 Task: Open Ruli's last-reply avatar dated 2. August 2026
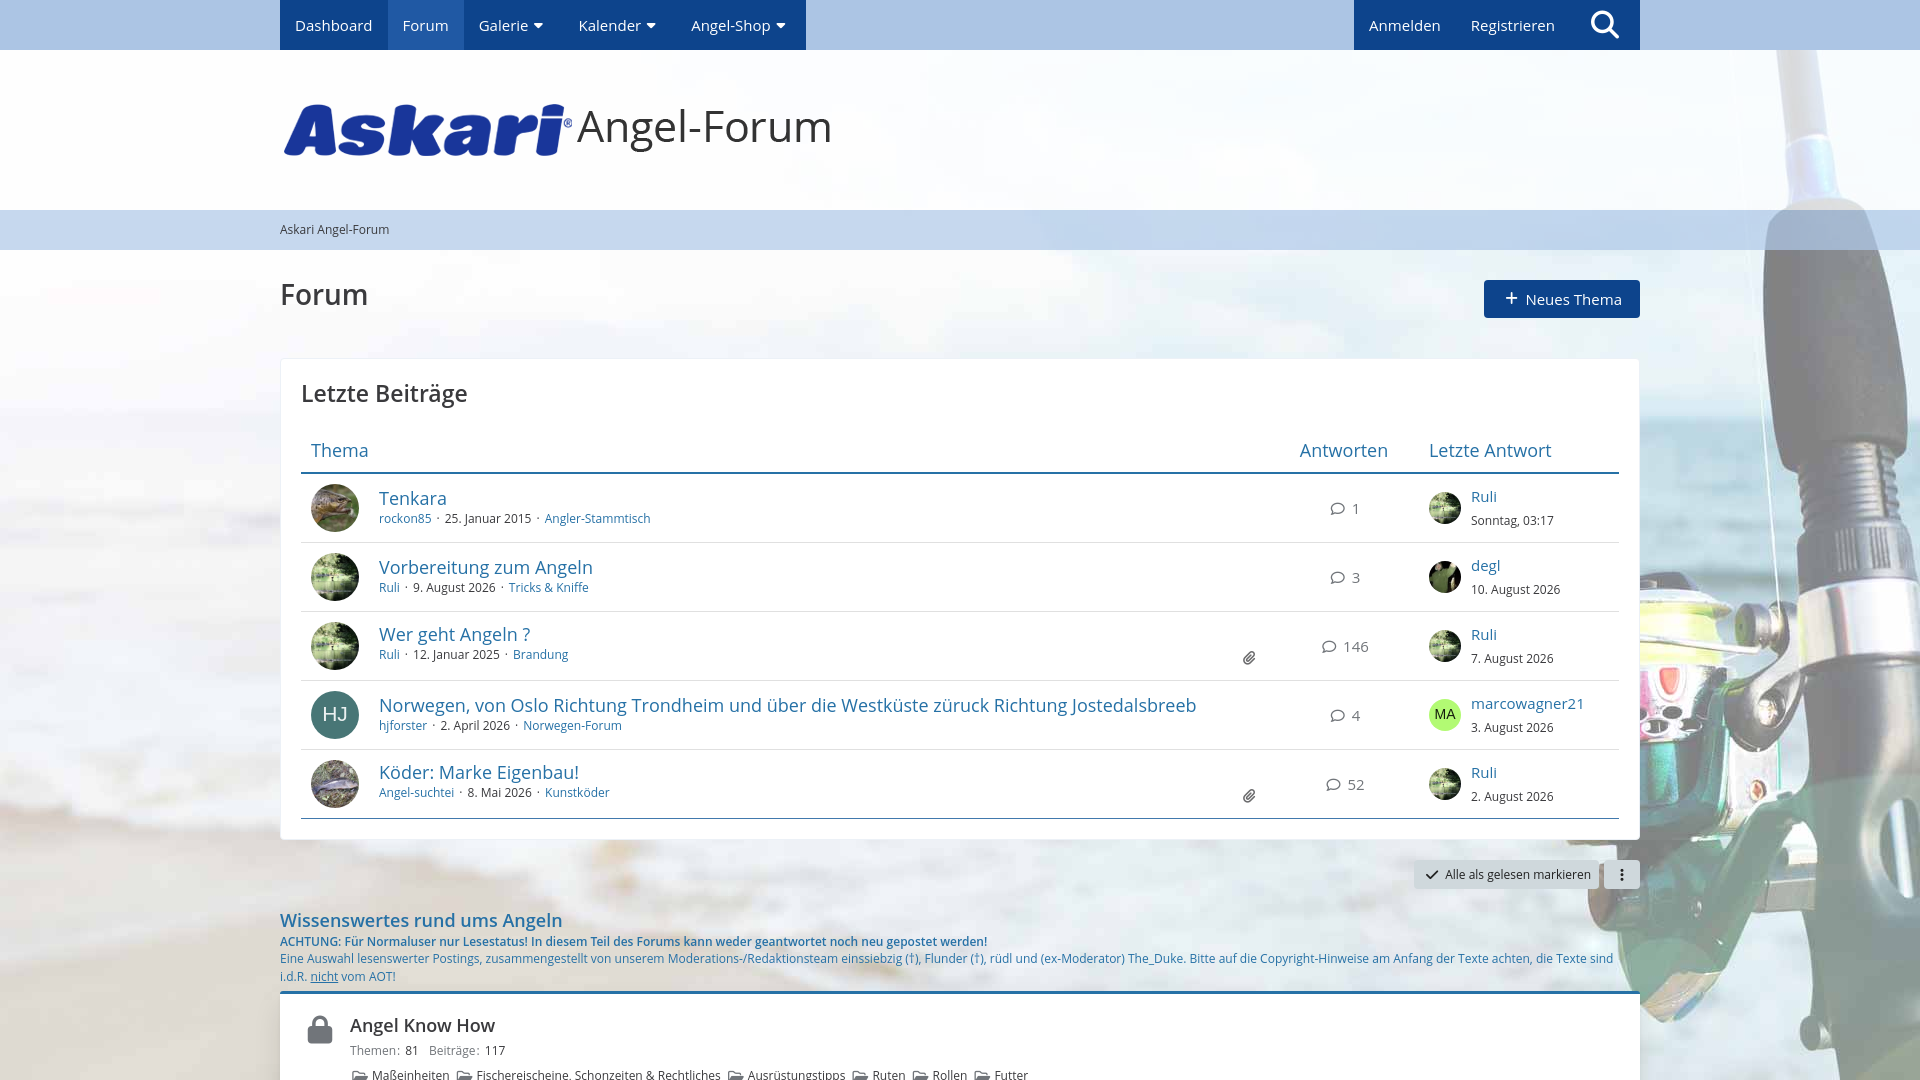(x=1445, y=784)
